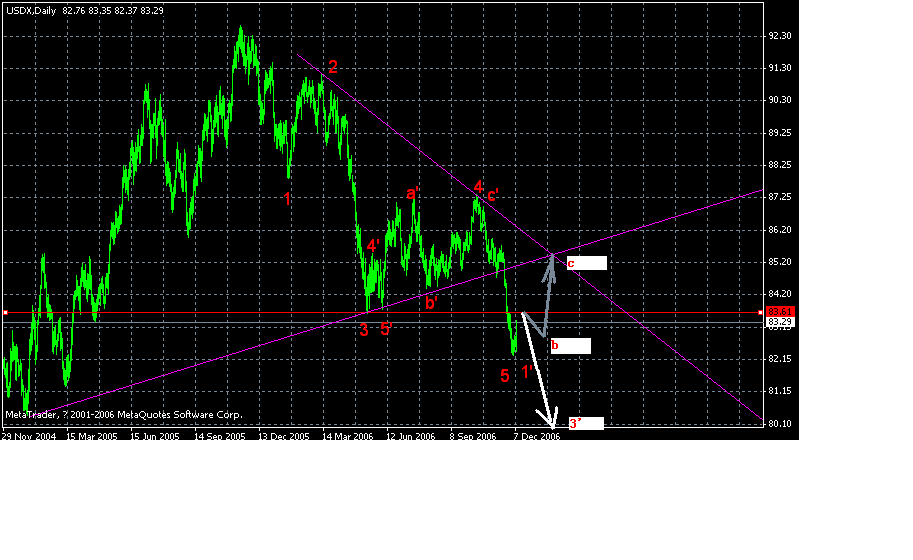Click the 89.25 price axis label
The width and height of the screenshot is (913, 560).
(780, 133)
